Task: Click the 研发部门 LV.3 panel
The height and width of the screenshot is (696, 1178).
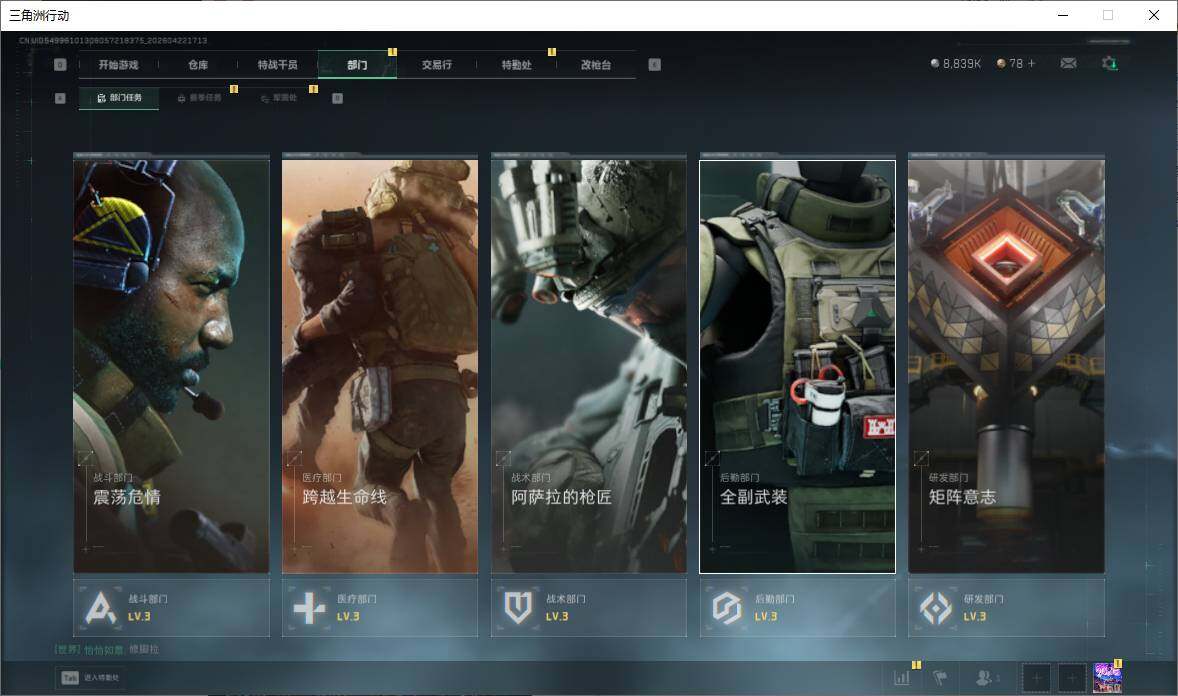Action: (x=1006, y=607)
